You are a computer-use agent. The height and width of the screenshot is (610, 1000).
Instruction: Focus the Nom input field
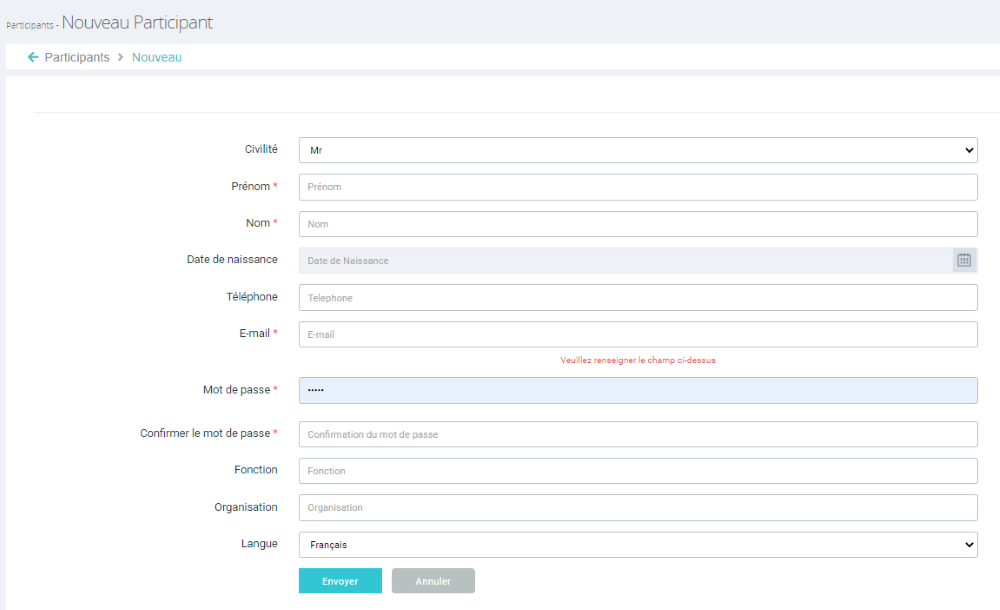pos(638,224)
